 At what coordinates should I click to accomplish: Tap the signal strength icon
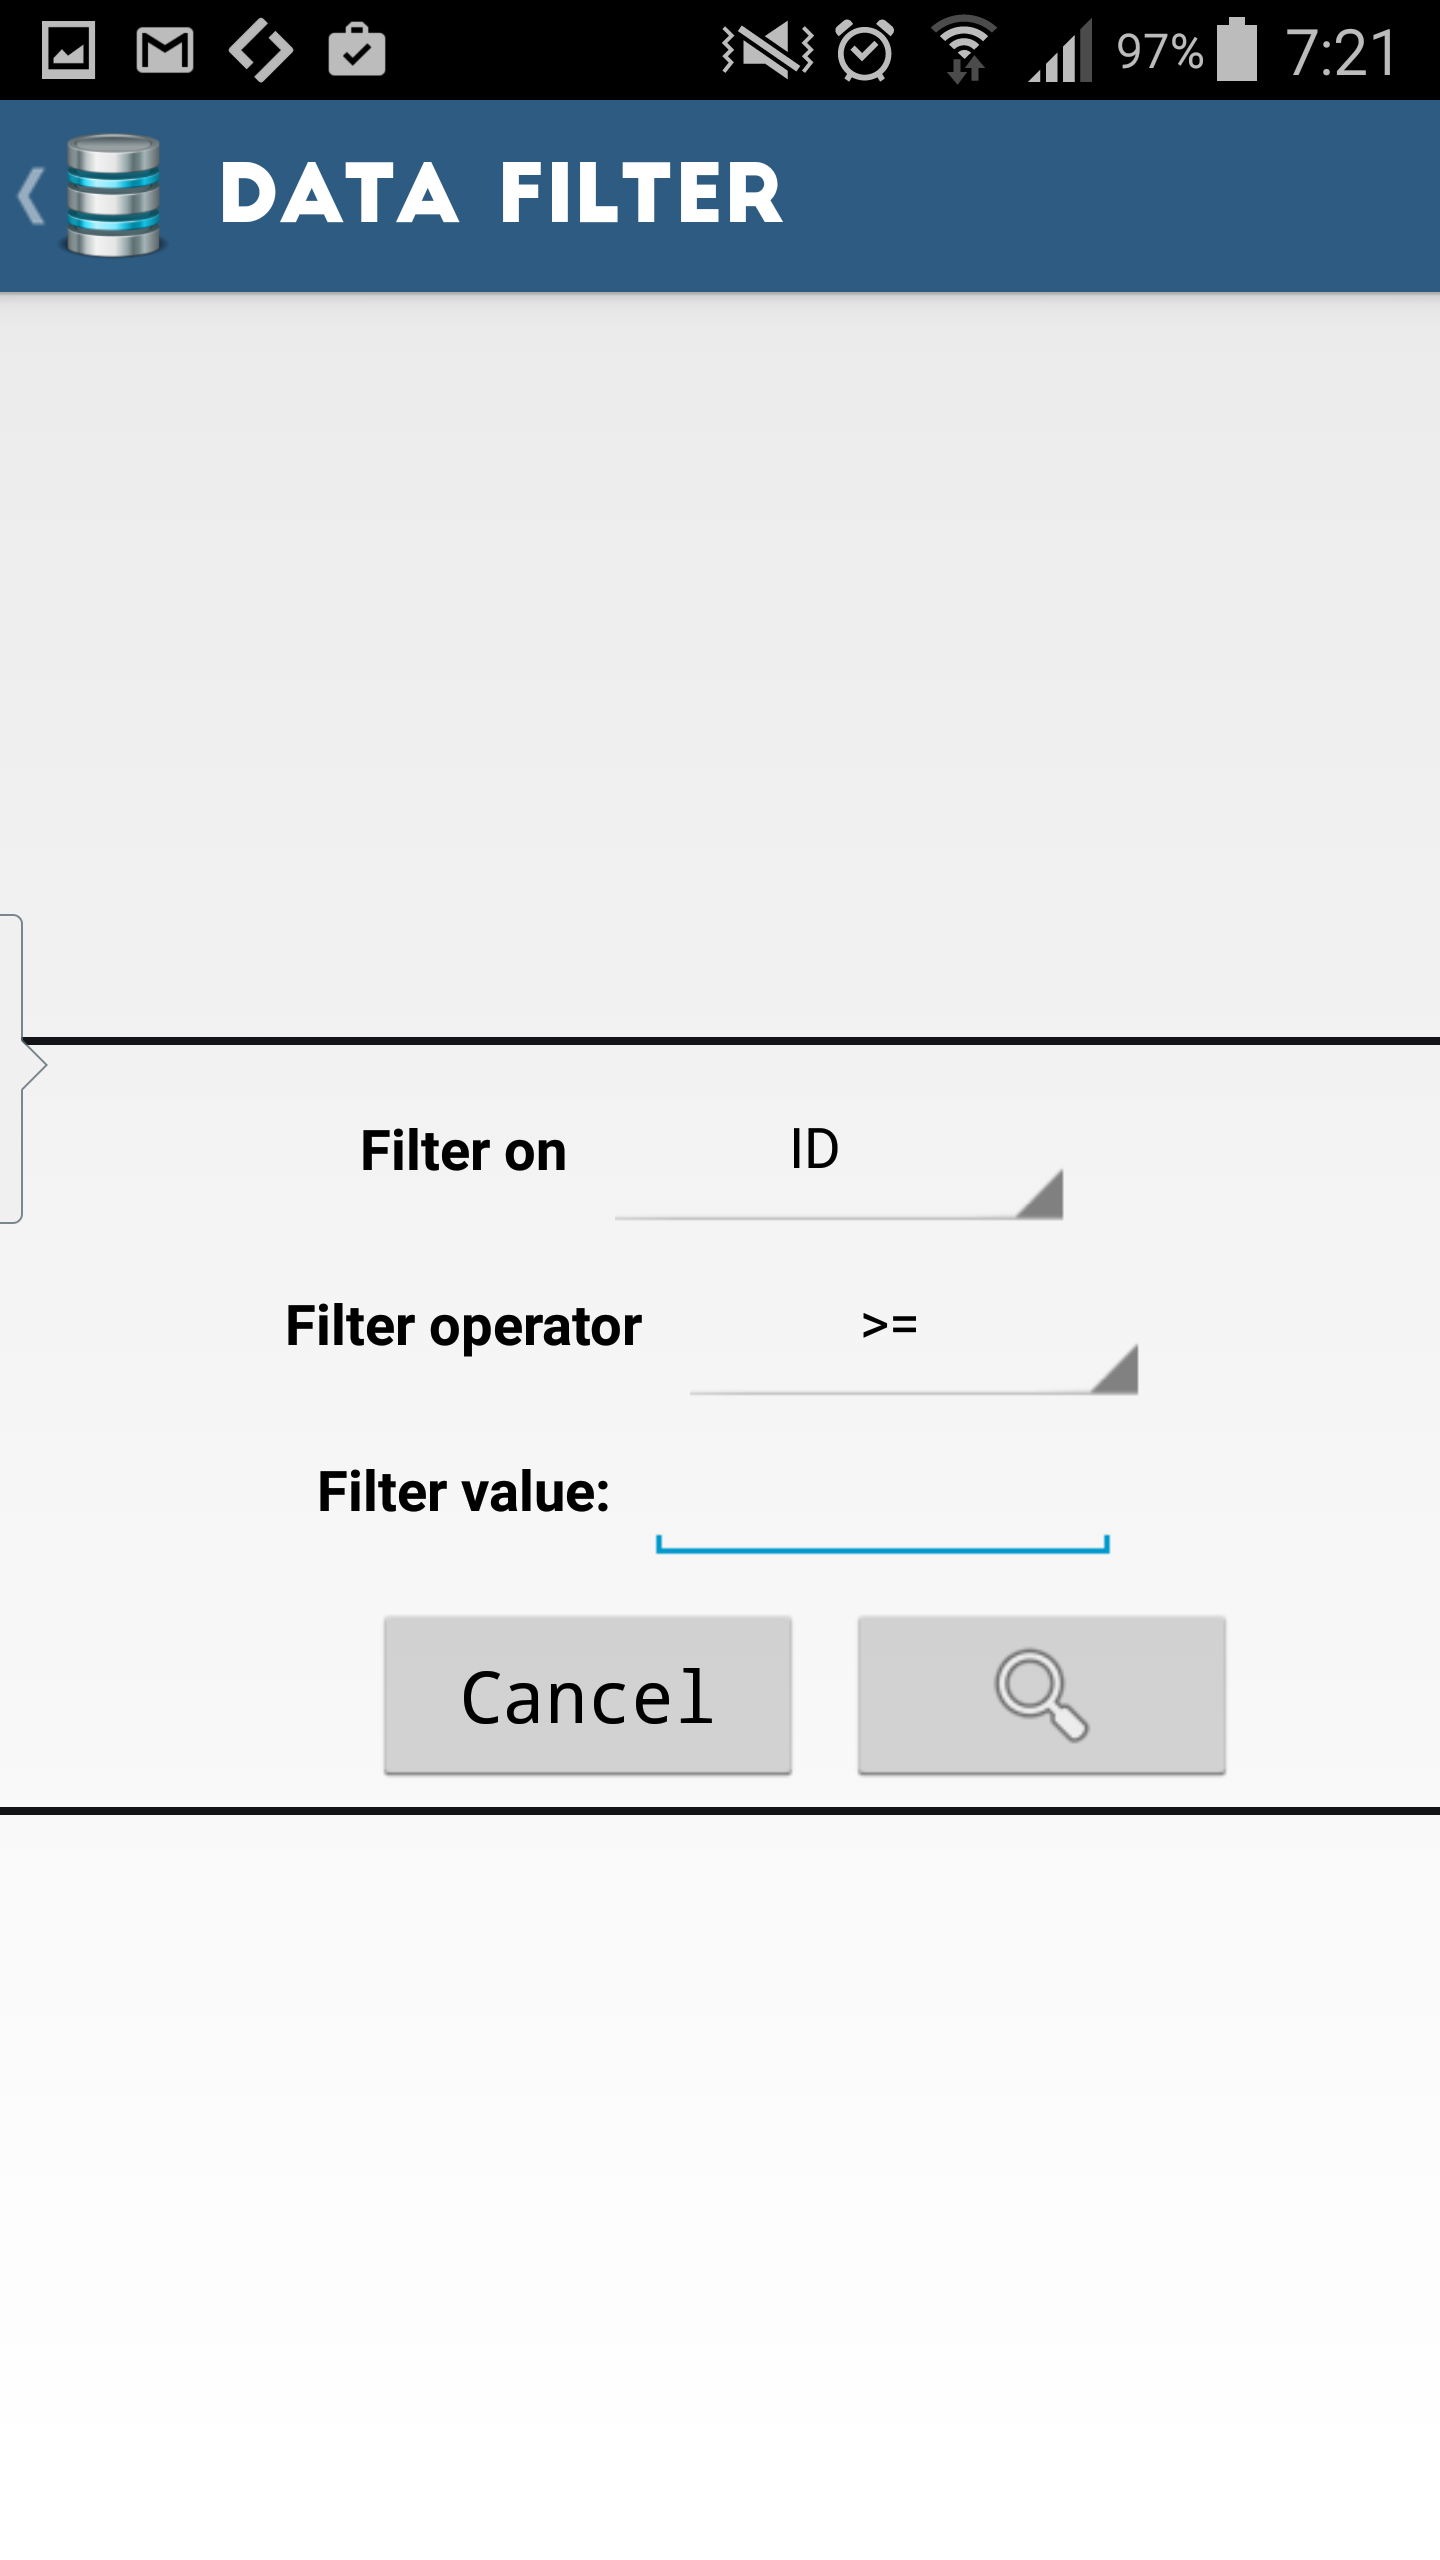coord(1061,52)
